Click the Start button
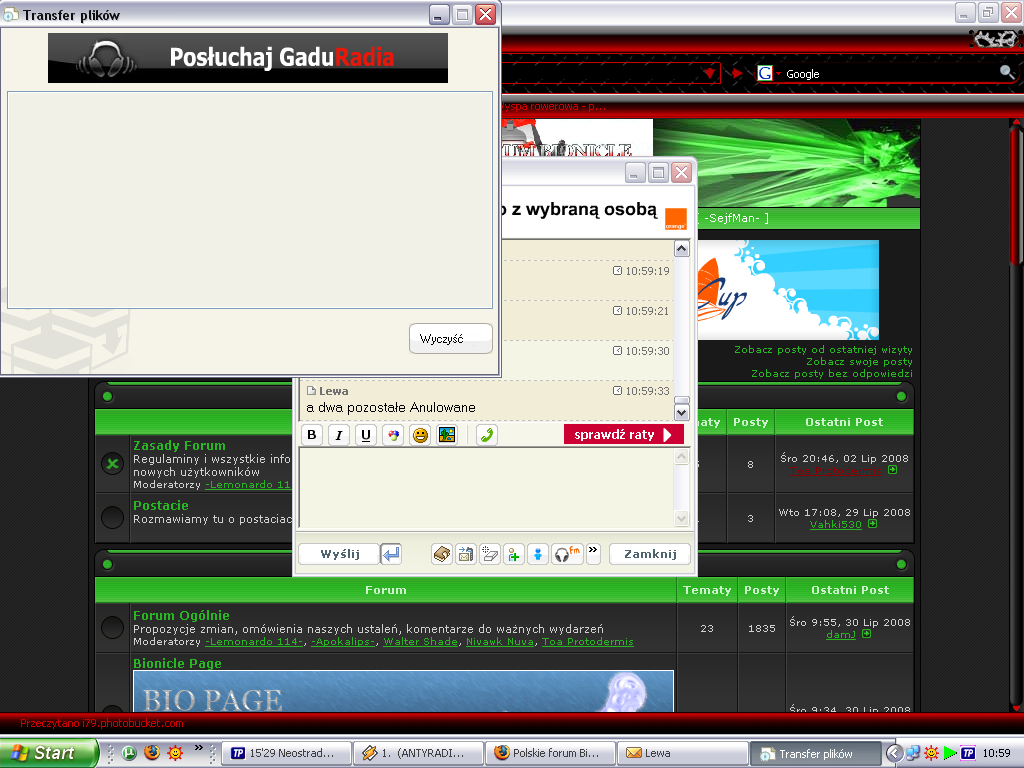The width and height of the screenshot is (1024, 768). tap(48, 753)
